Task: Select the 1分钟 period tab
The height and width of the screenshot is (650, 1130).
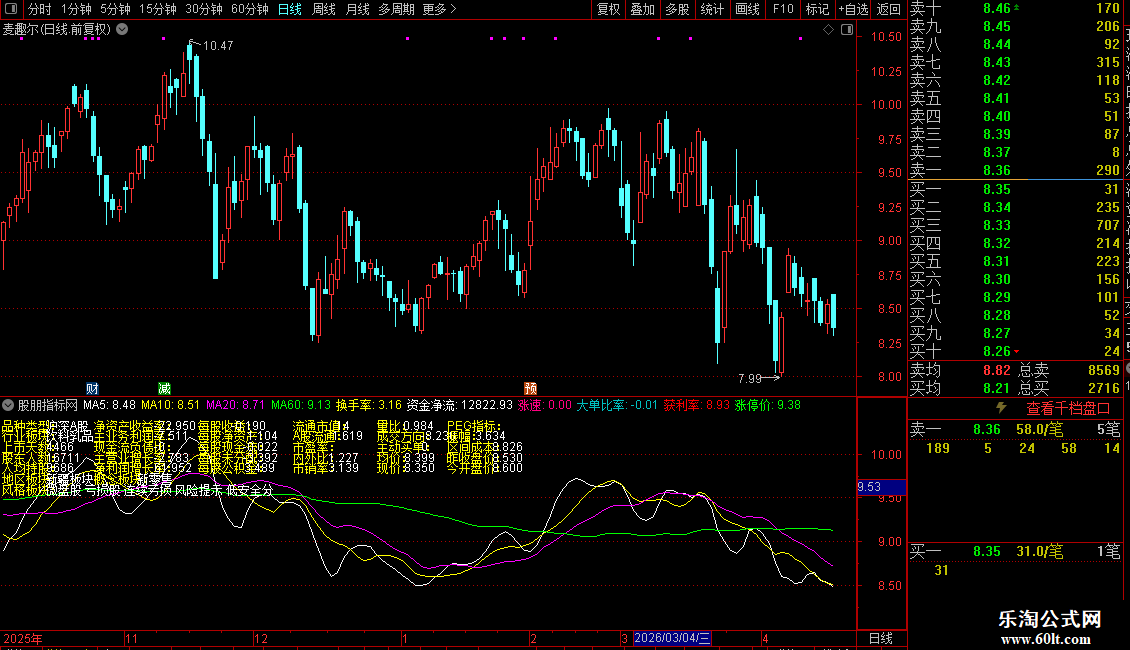Action: 76,9
